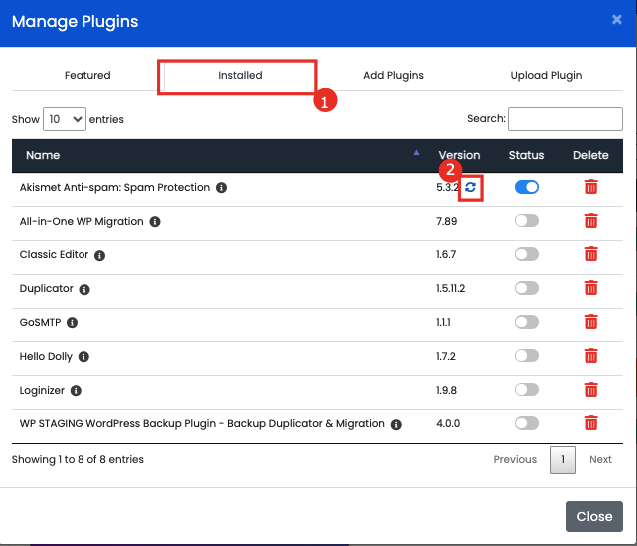
Task: Open Loginizer info icon
Action: [76, 390]
